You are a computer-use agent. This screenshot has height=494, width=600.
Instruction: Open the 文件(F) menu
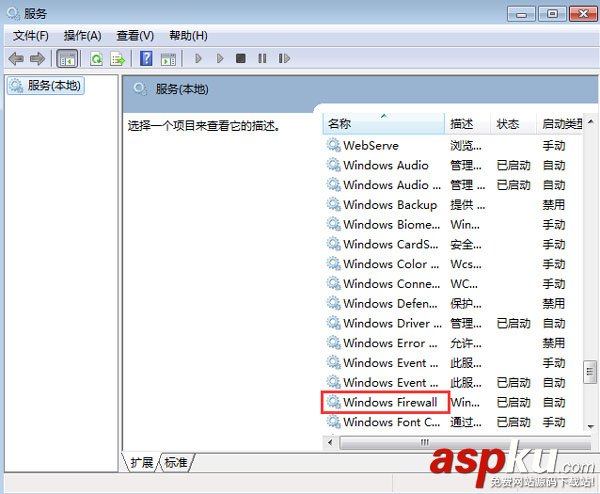point(31,36)
